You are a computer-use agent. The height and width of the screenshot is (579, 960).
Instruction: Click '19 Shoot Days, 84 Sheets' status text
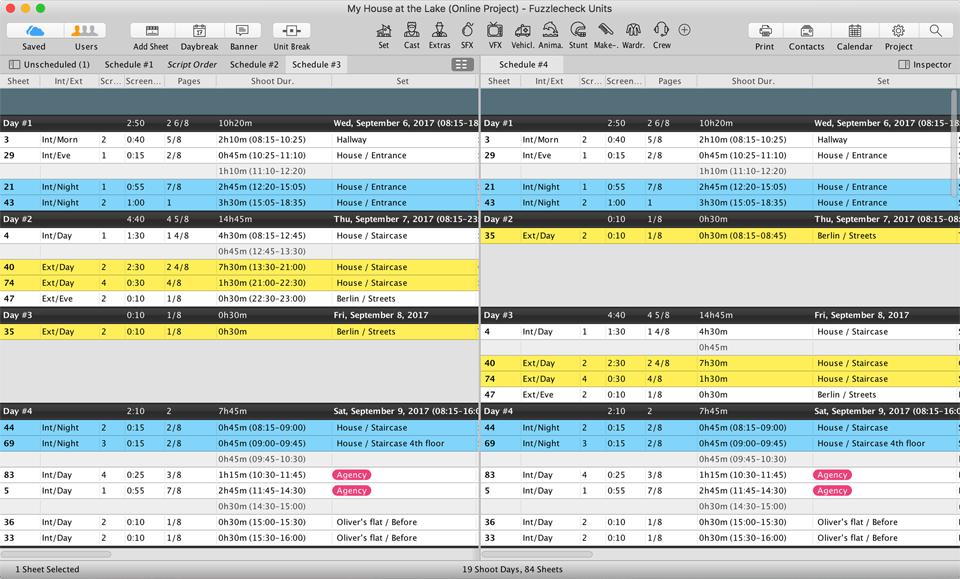(512, 569)
